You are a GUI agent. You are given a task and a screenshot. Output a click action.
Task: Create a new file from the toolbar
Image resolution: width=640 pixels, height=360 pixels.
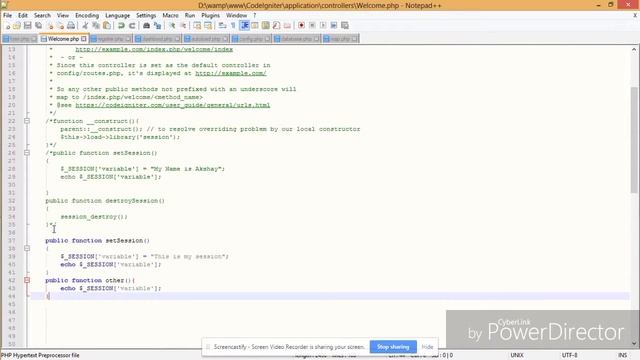(x=7, y=26)
